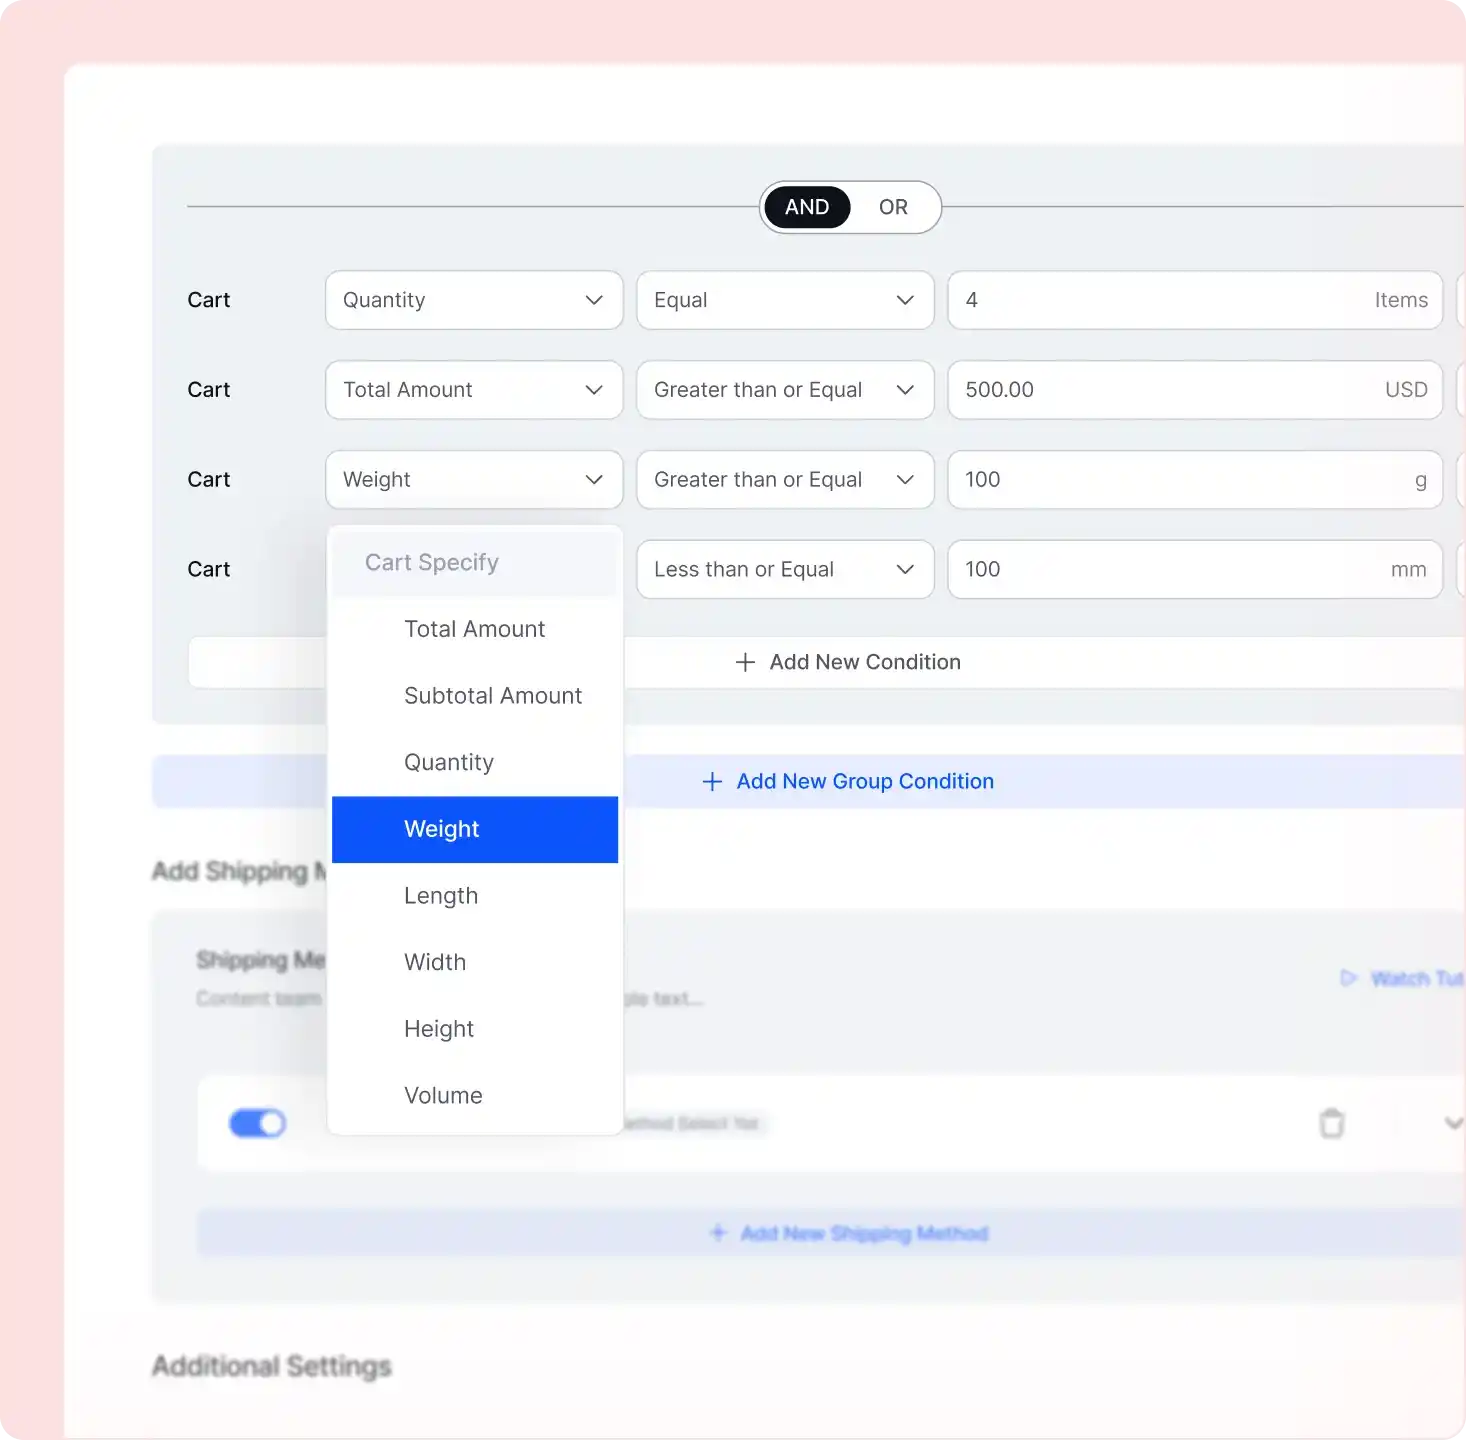Toggle the blue shipping method switch
This screenshot has width=1466, height=1440.
coord(258,1123)
